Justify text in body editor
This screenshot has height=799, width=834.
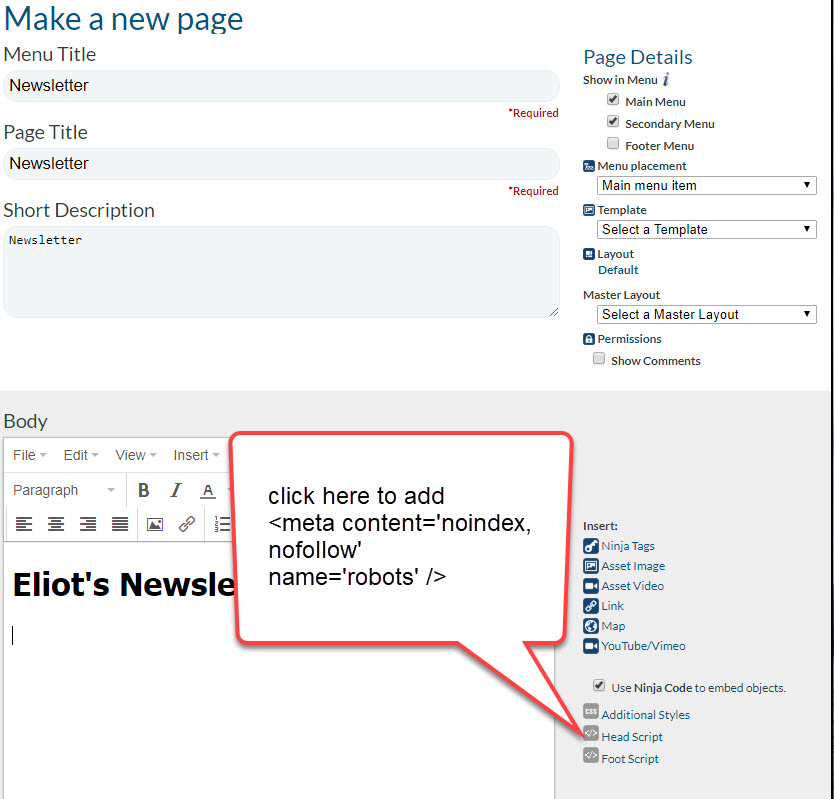click(120, 525)
